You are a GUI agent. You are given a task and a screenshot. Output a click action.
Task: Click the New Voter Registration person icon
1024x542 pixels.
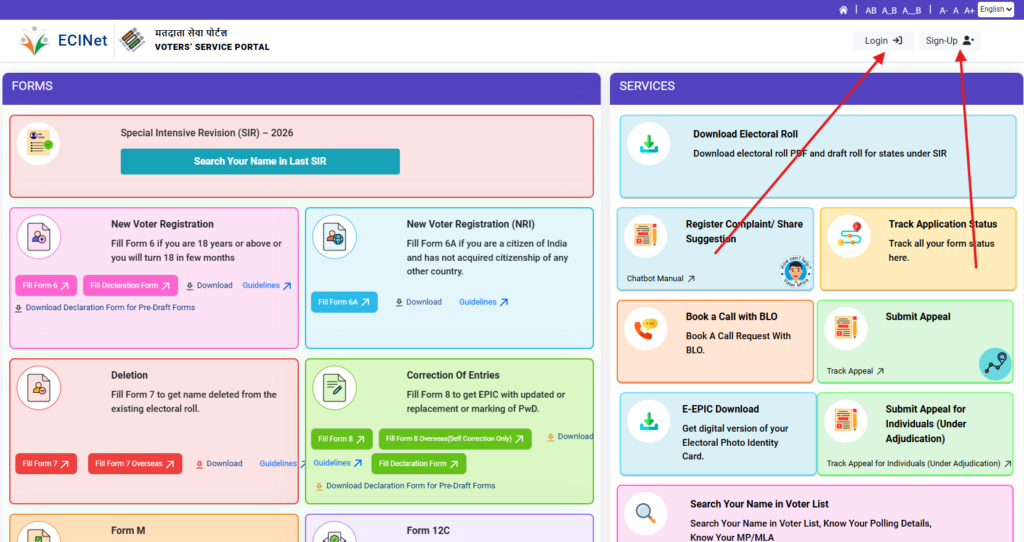(x=39, y=236)
